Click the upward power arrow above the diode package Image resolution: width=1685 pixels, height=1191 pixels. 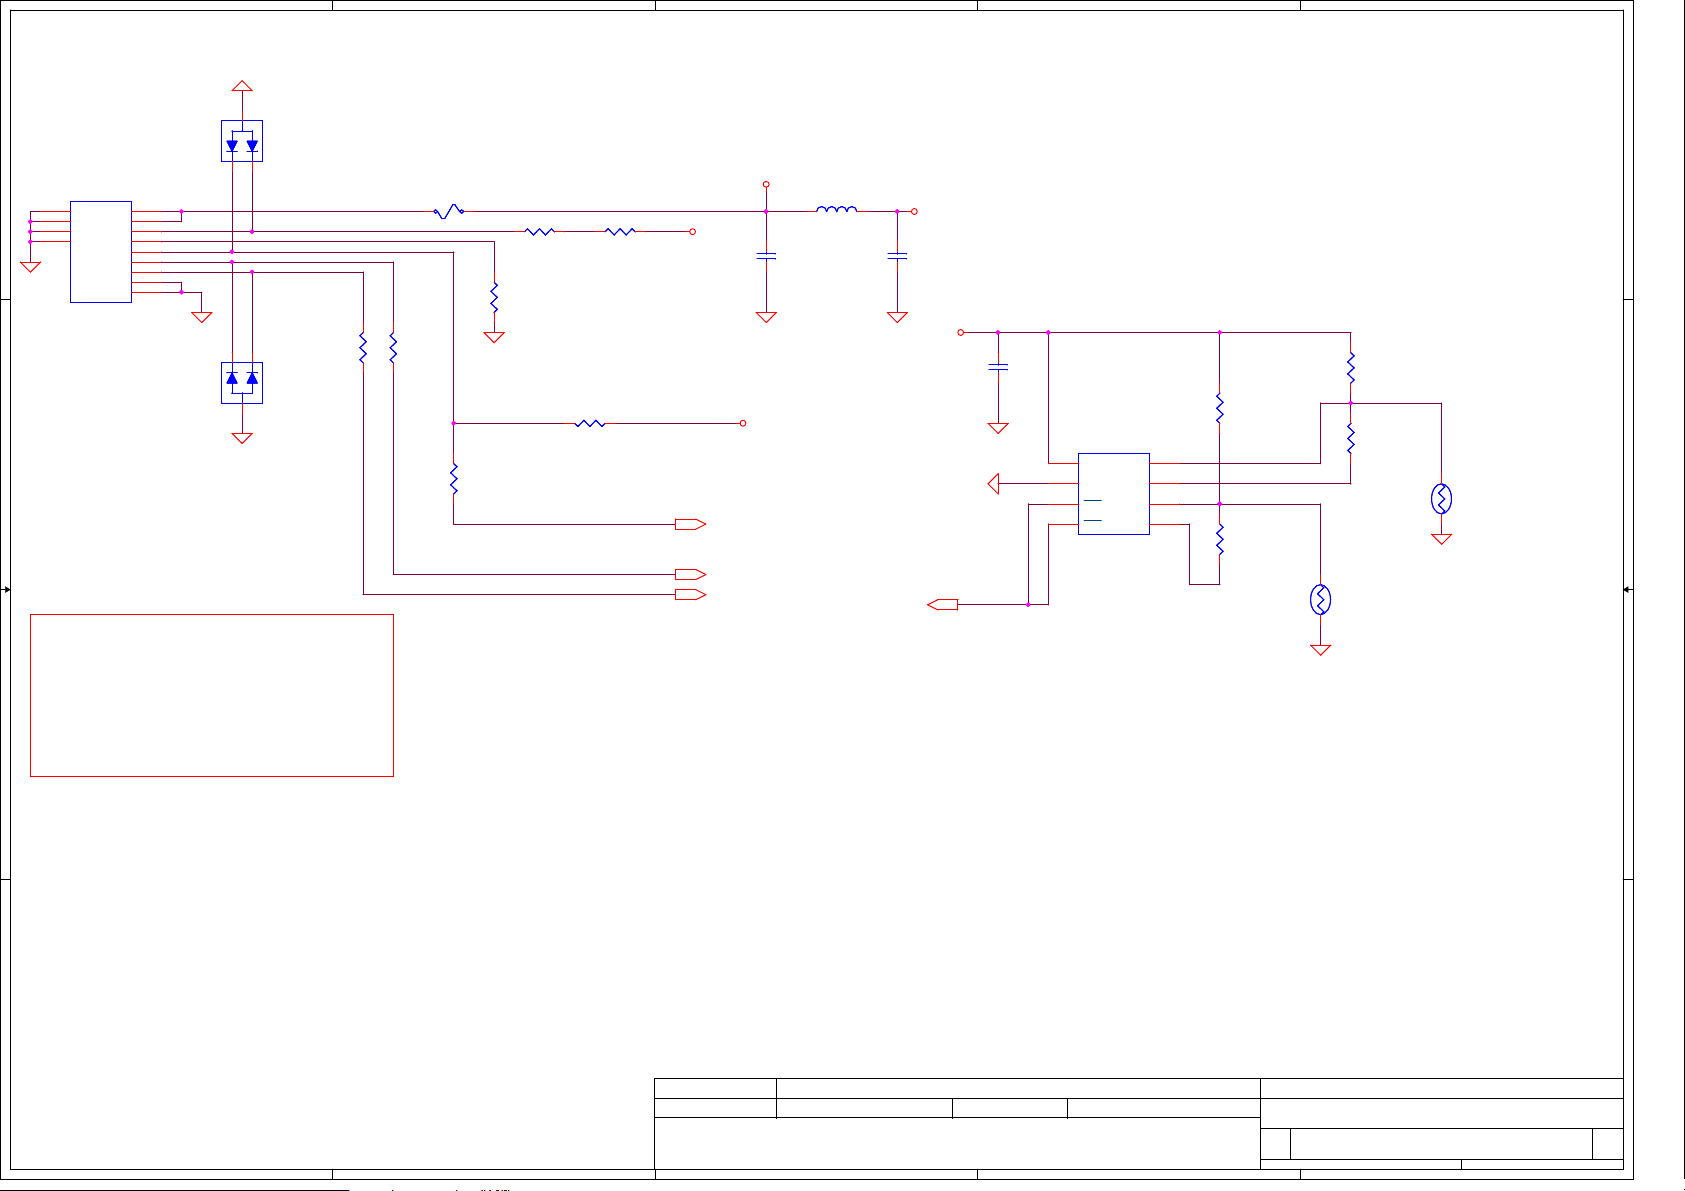click(242, 86)
